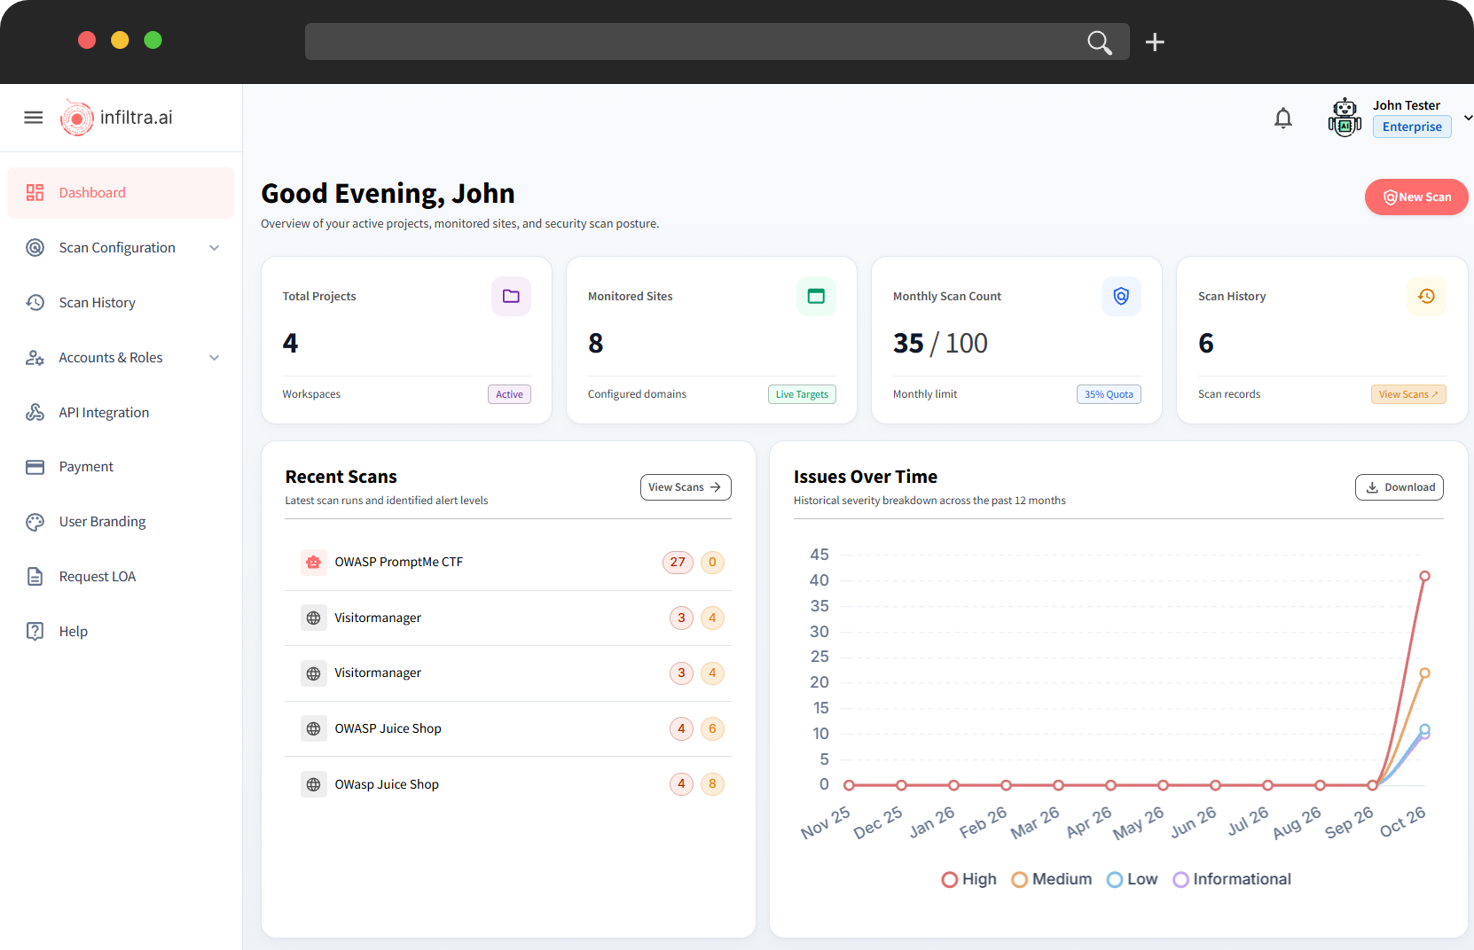Click the OWASP PromptMe CTF bot icon
This screenshot has width=1474, height=950.
(313, 562)
